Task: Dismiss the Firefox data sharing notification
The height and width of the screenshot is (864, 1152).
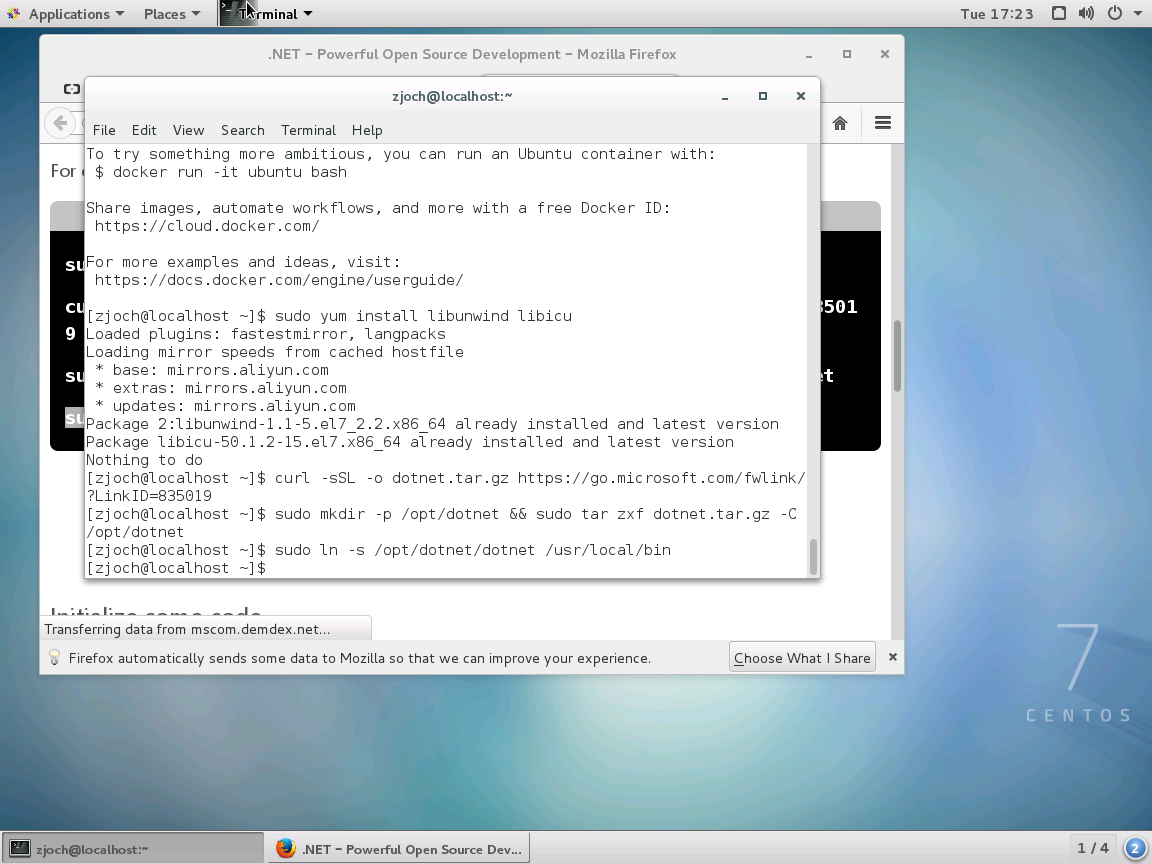Action: [893, 657]
